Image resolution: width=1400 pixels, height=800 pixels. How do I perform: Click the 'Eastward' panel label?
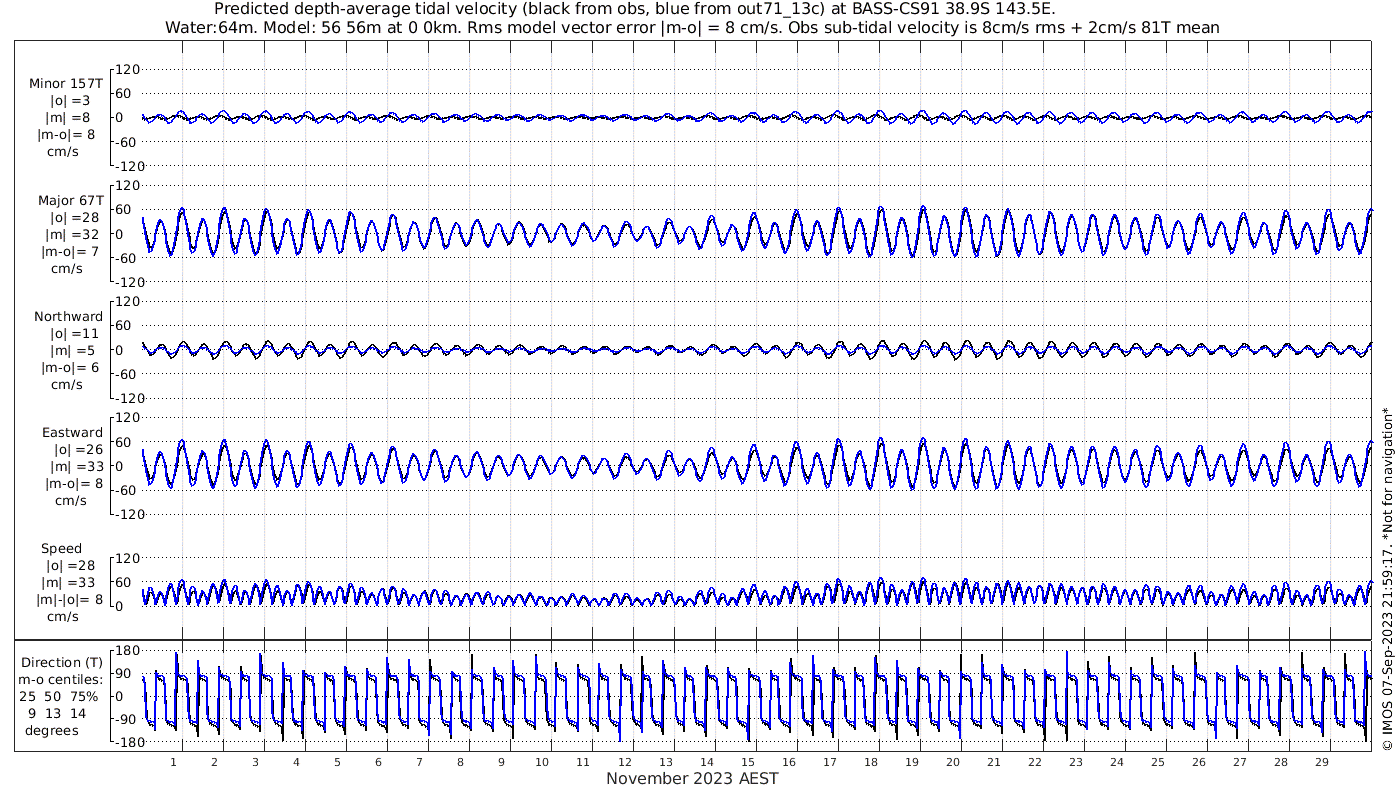point(72,432)
